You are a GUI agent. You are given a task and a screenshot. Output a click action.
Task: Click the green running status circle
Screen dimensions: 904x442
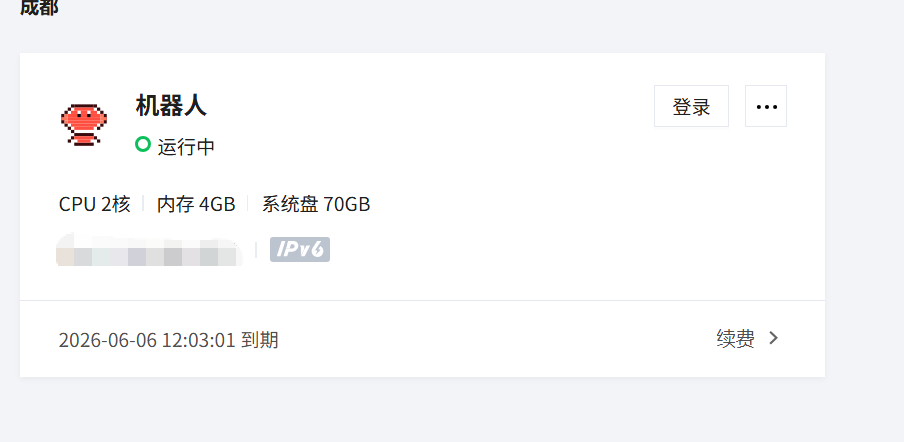pyautogui.click(x=142, y=144)
